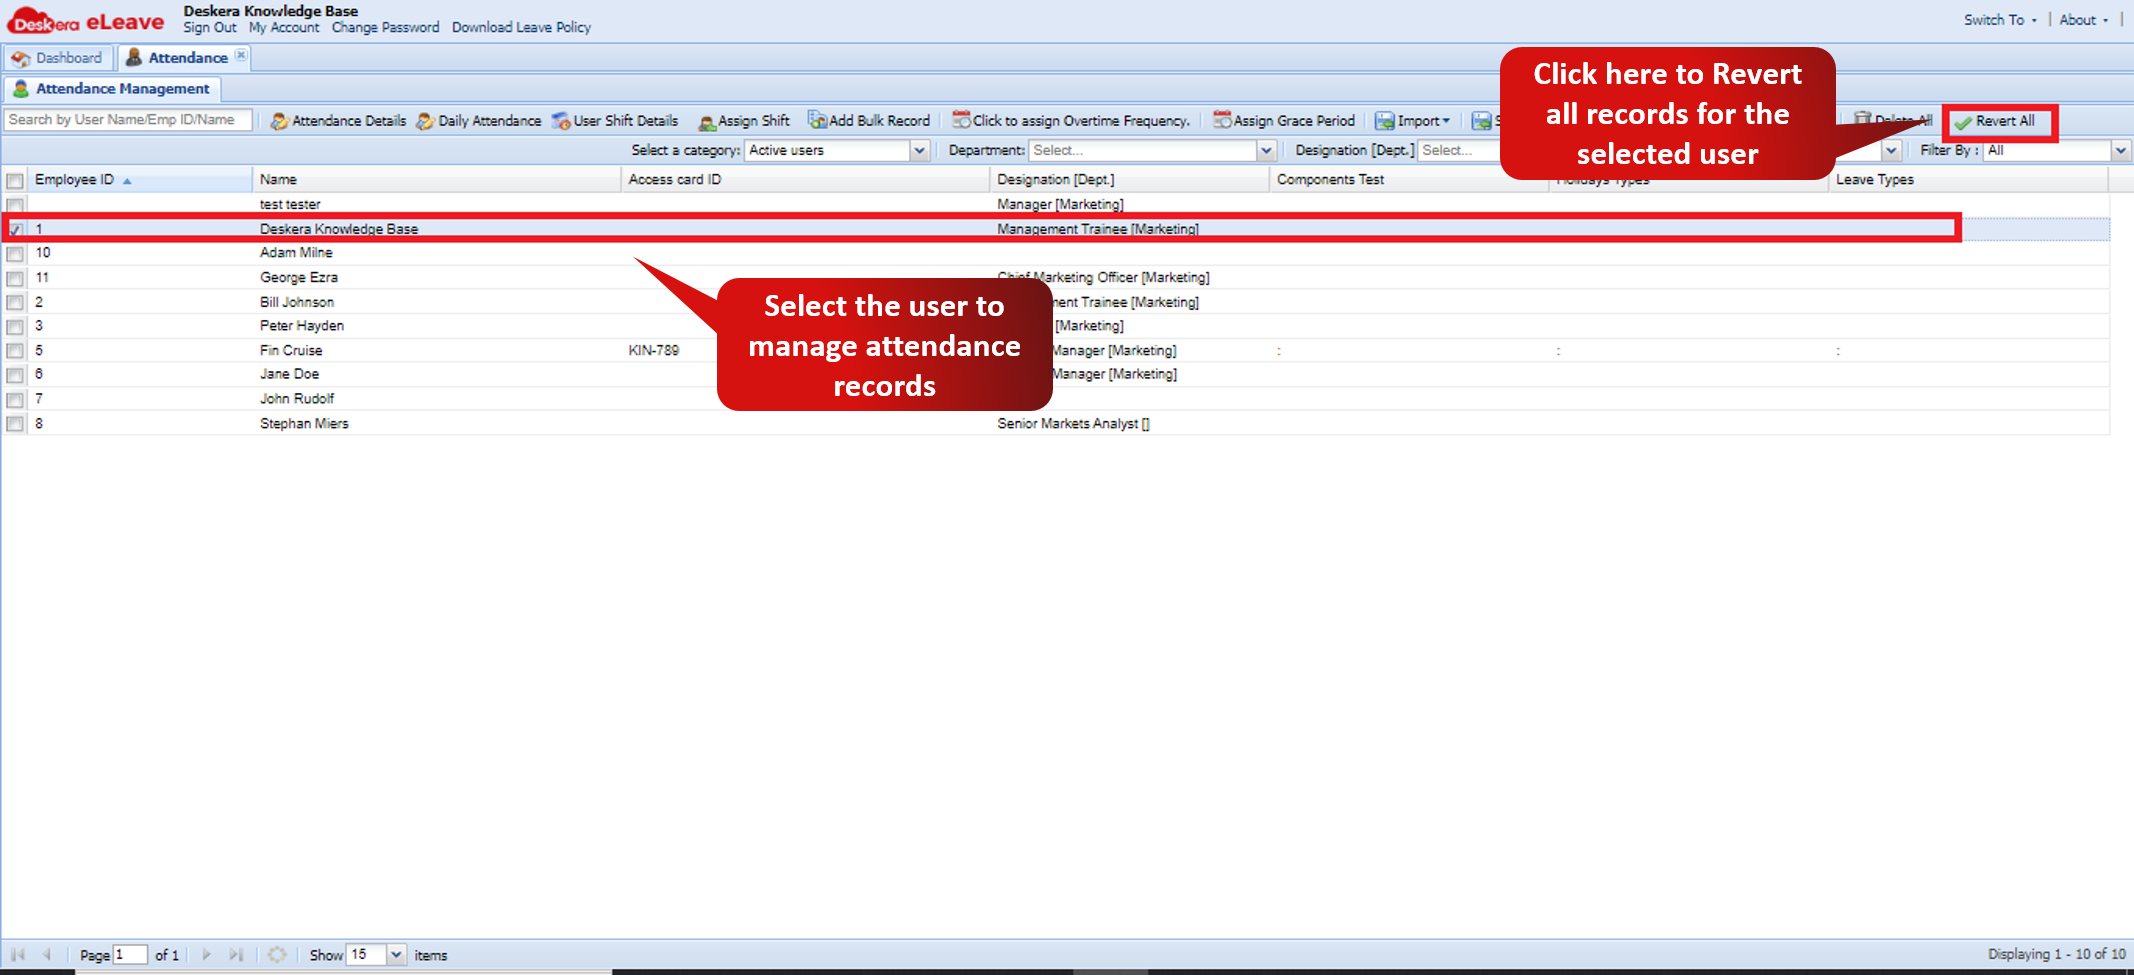Switch to the Dashboard tab
The image size is (2134, 975).
pos(57,58)
